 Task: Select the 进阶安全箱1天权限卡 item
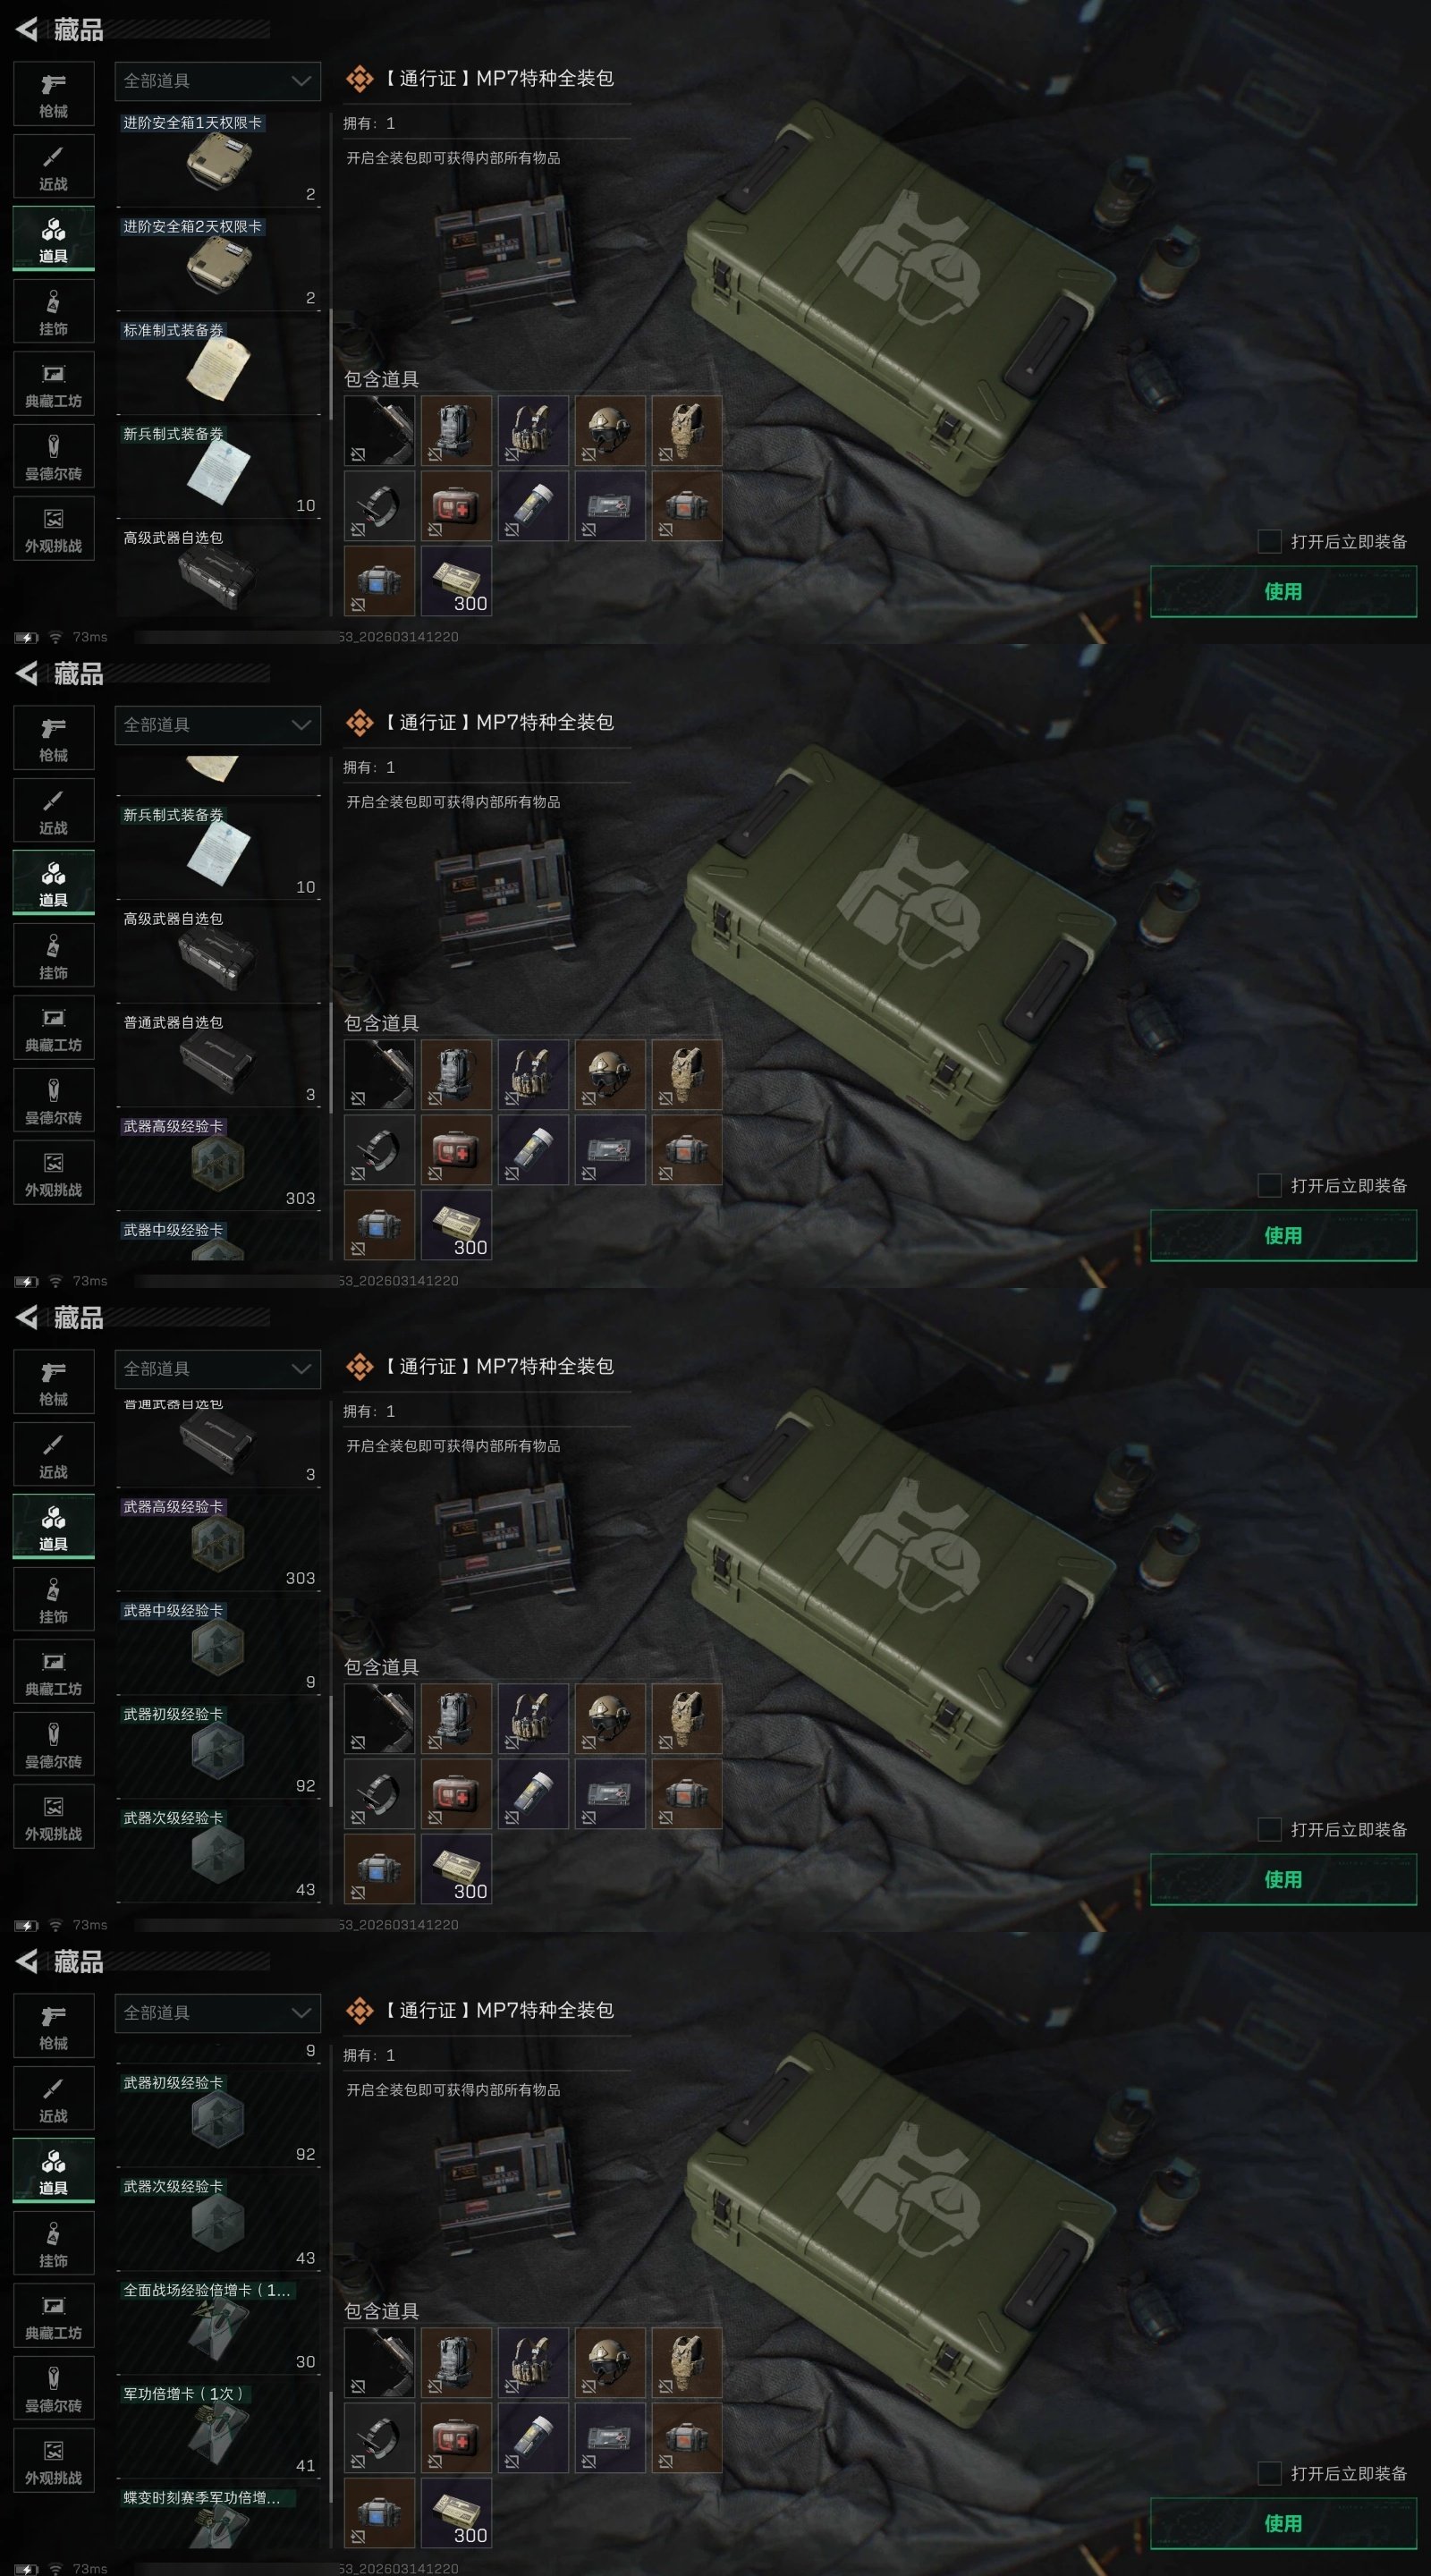pyautogui.click(x=218, y=158)
